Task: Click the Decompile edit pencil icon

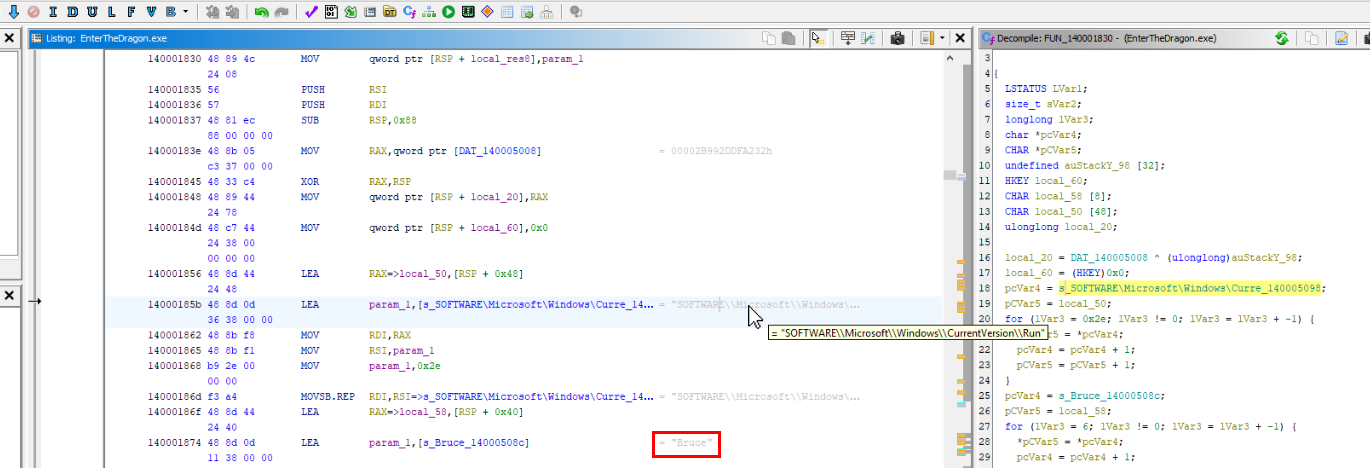Action: point(1343,38)
